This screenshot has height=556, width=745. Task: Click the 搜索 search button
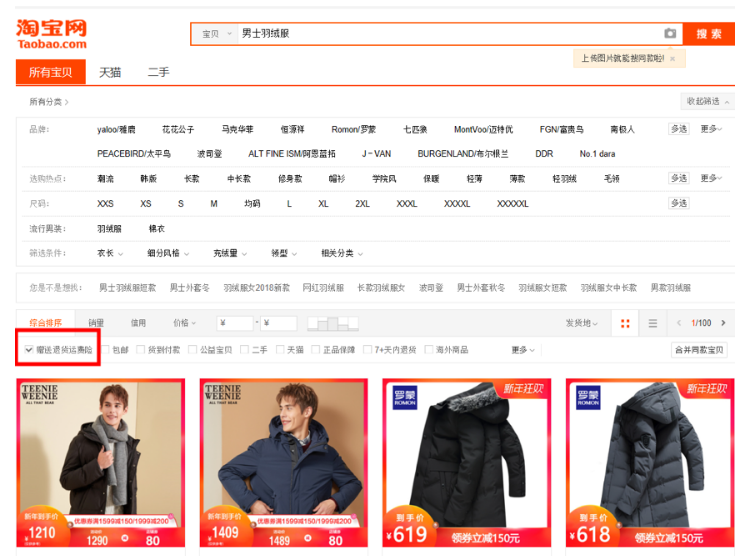pyautogui.click(x=709, y=34)
